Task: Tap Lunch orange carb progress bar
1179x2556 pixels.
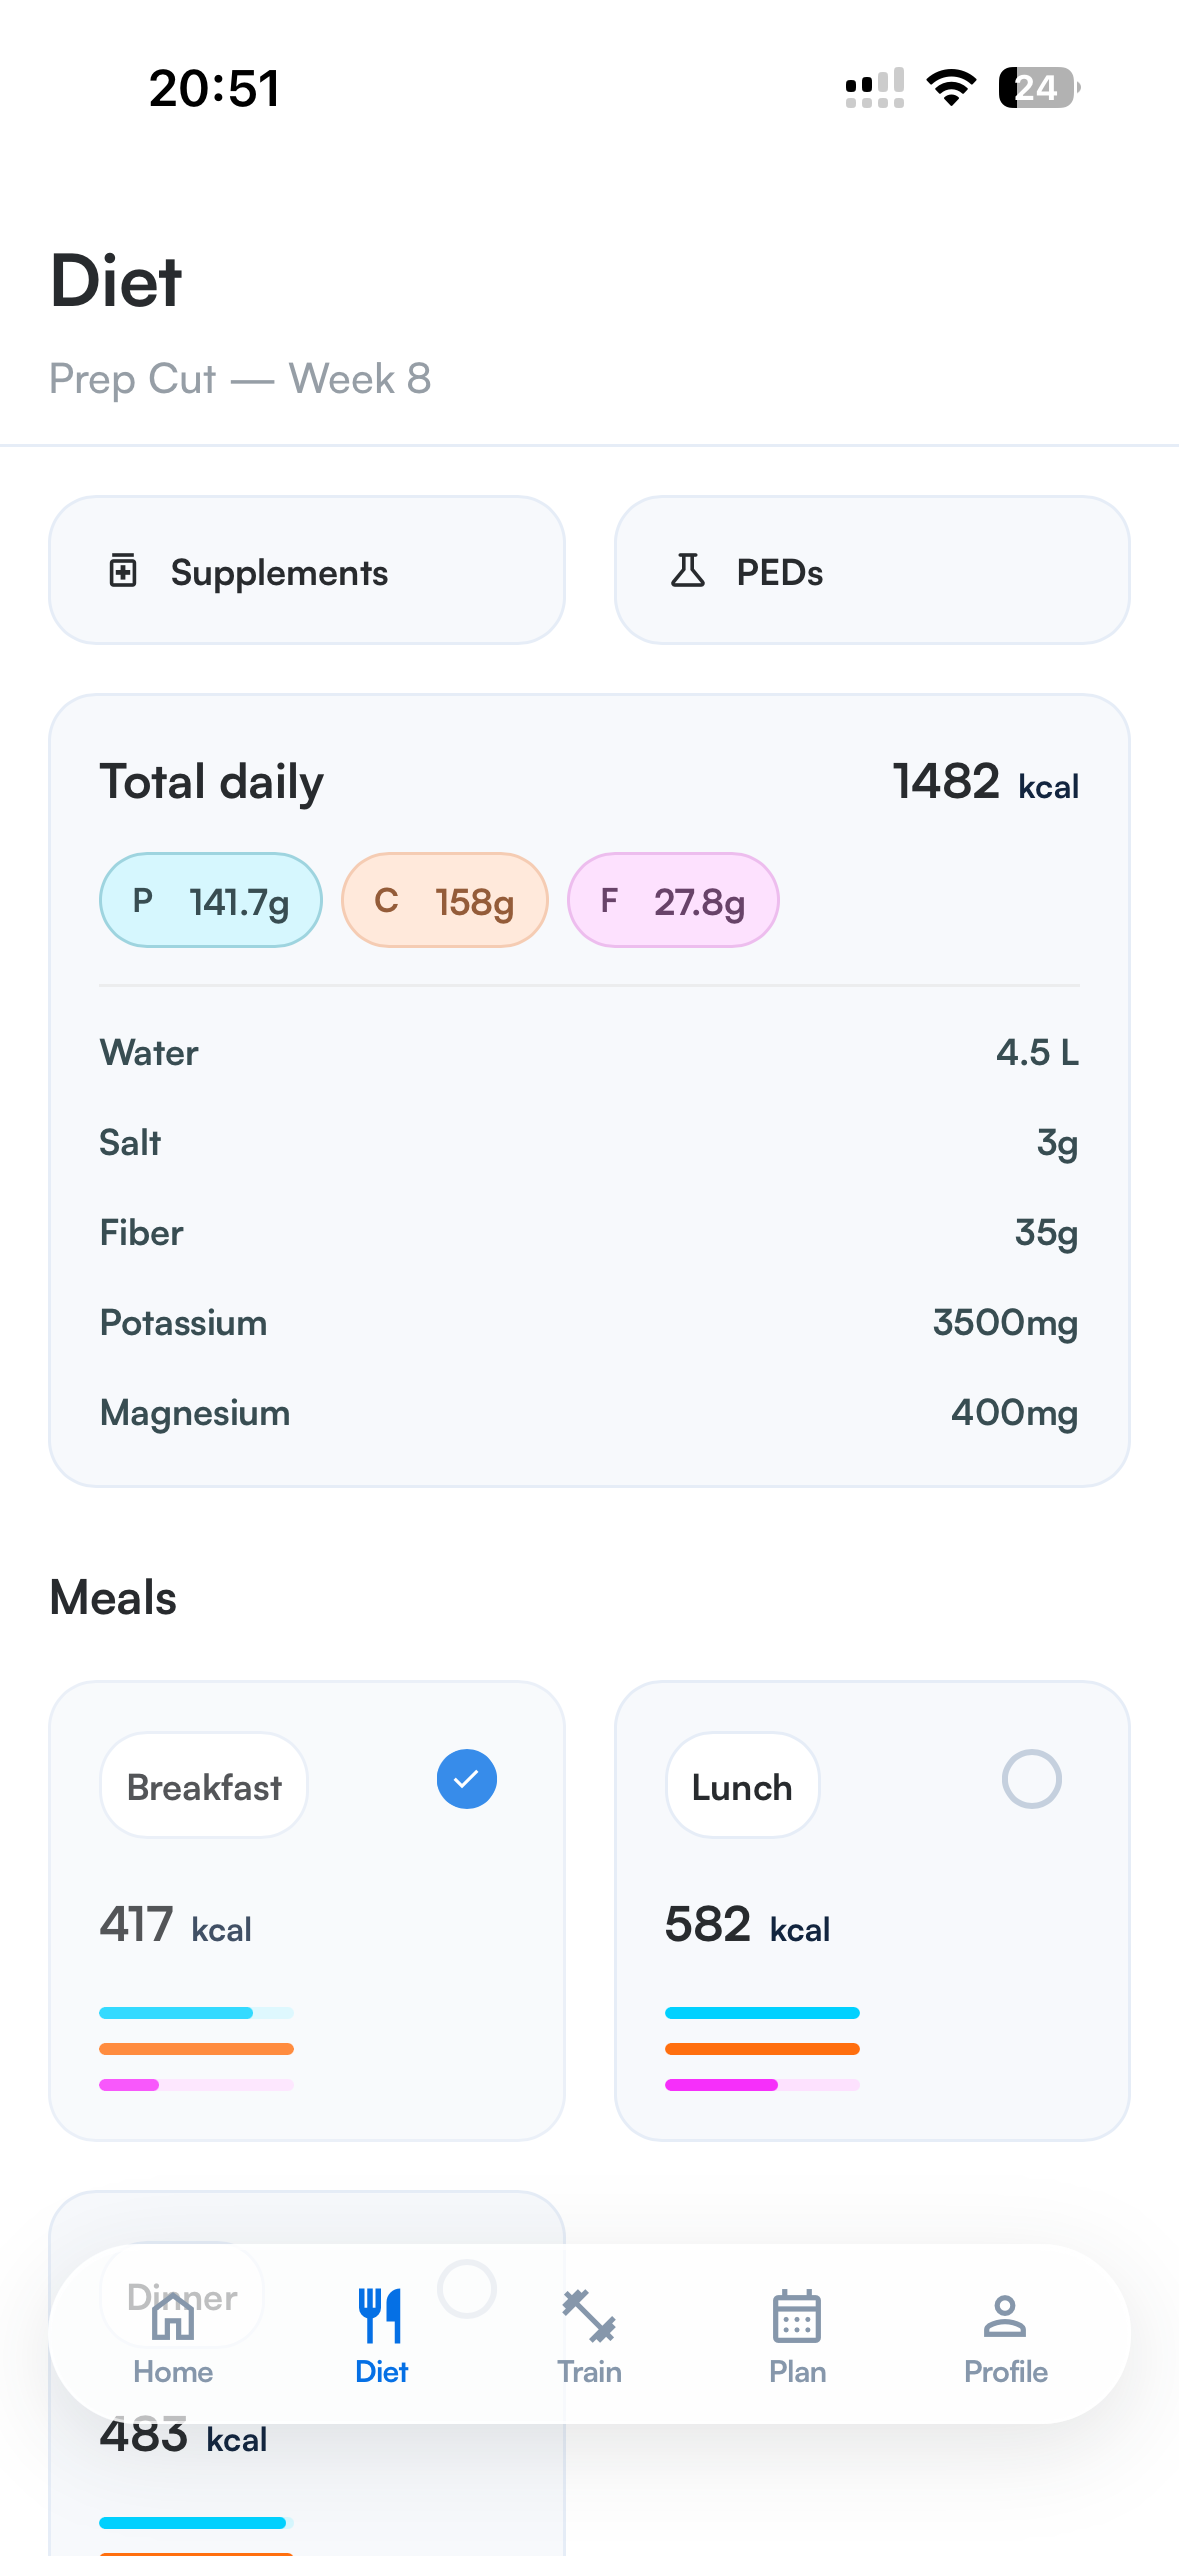Action: [762, 2049]
